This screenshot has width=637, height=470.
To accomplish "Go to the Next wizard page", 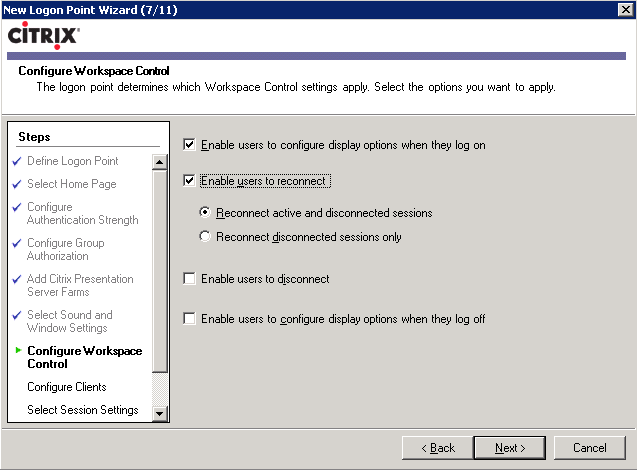I will [x=510, y=448].
